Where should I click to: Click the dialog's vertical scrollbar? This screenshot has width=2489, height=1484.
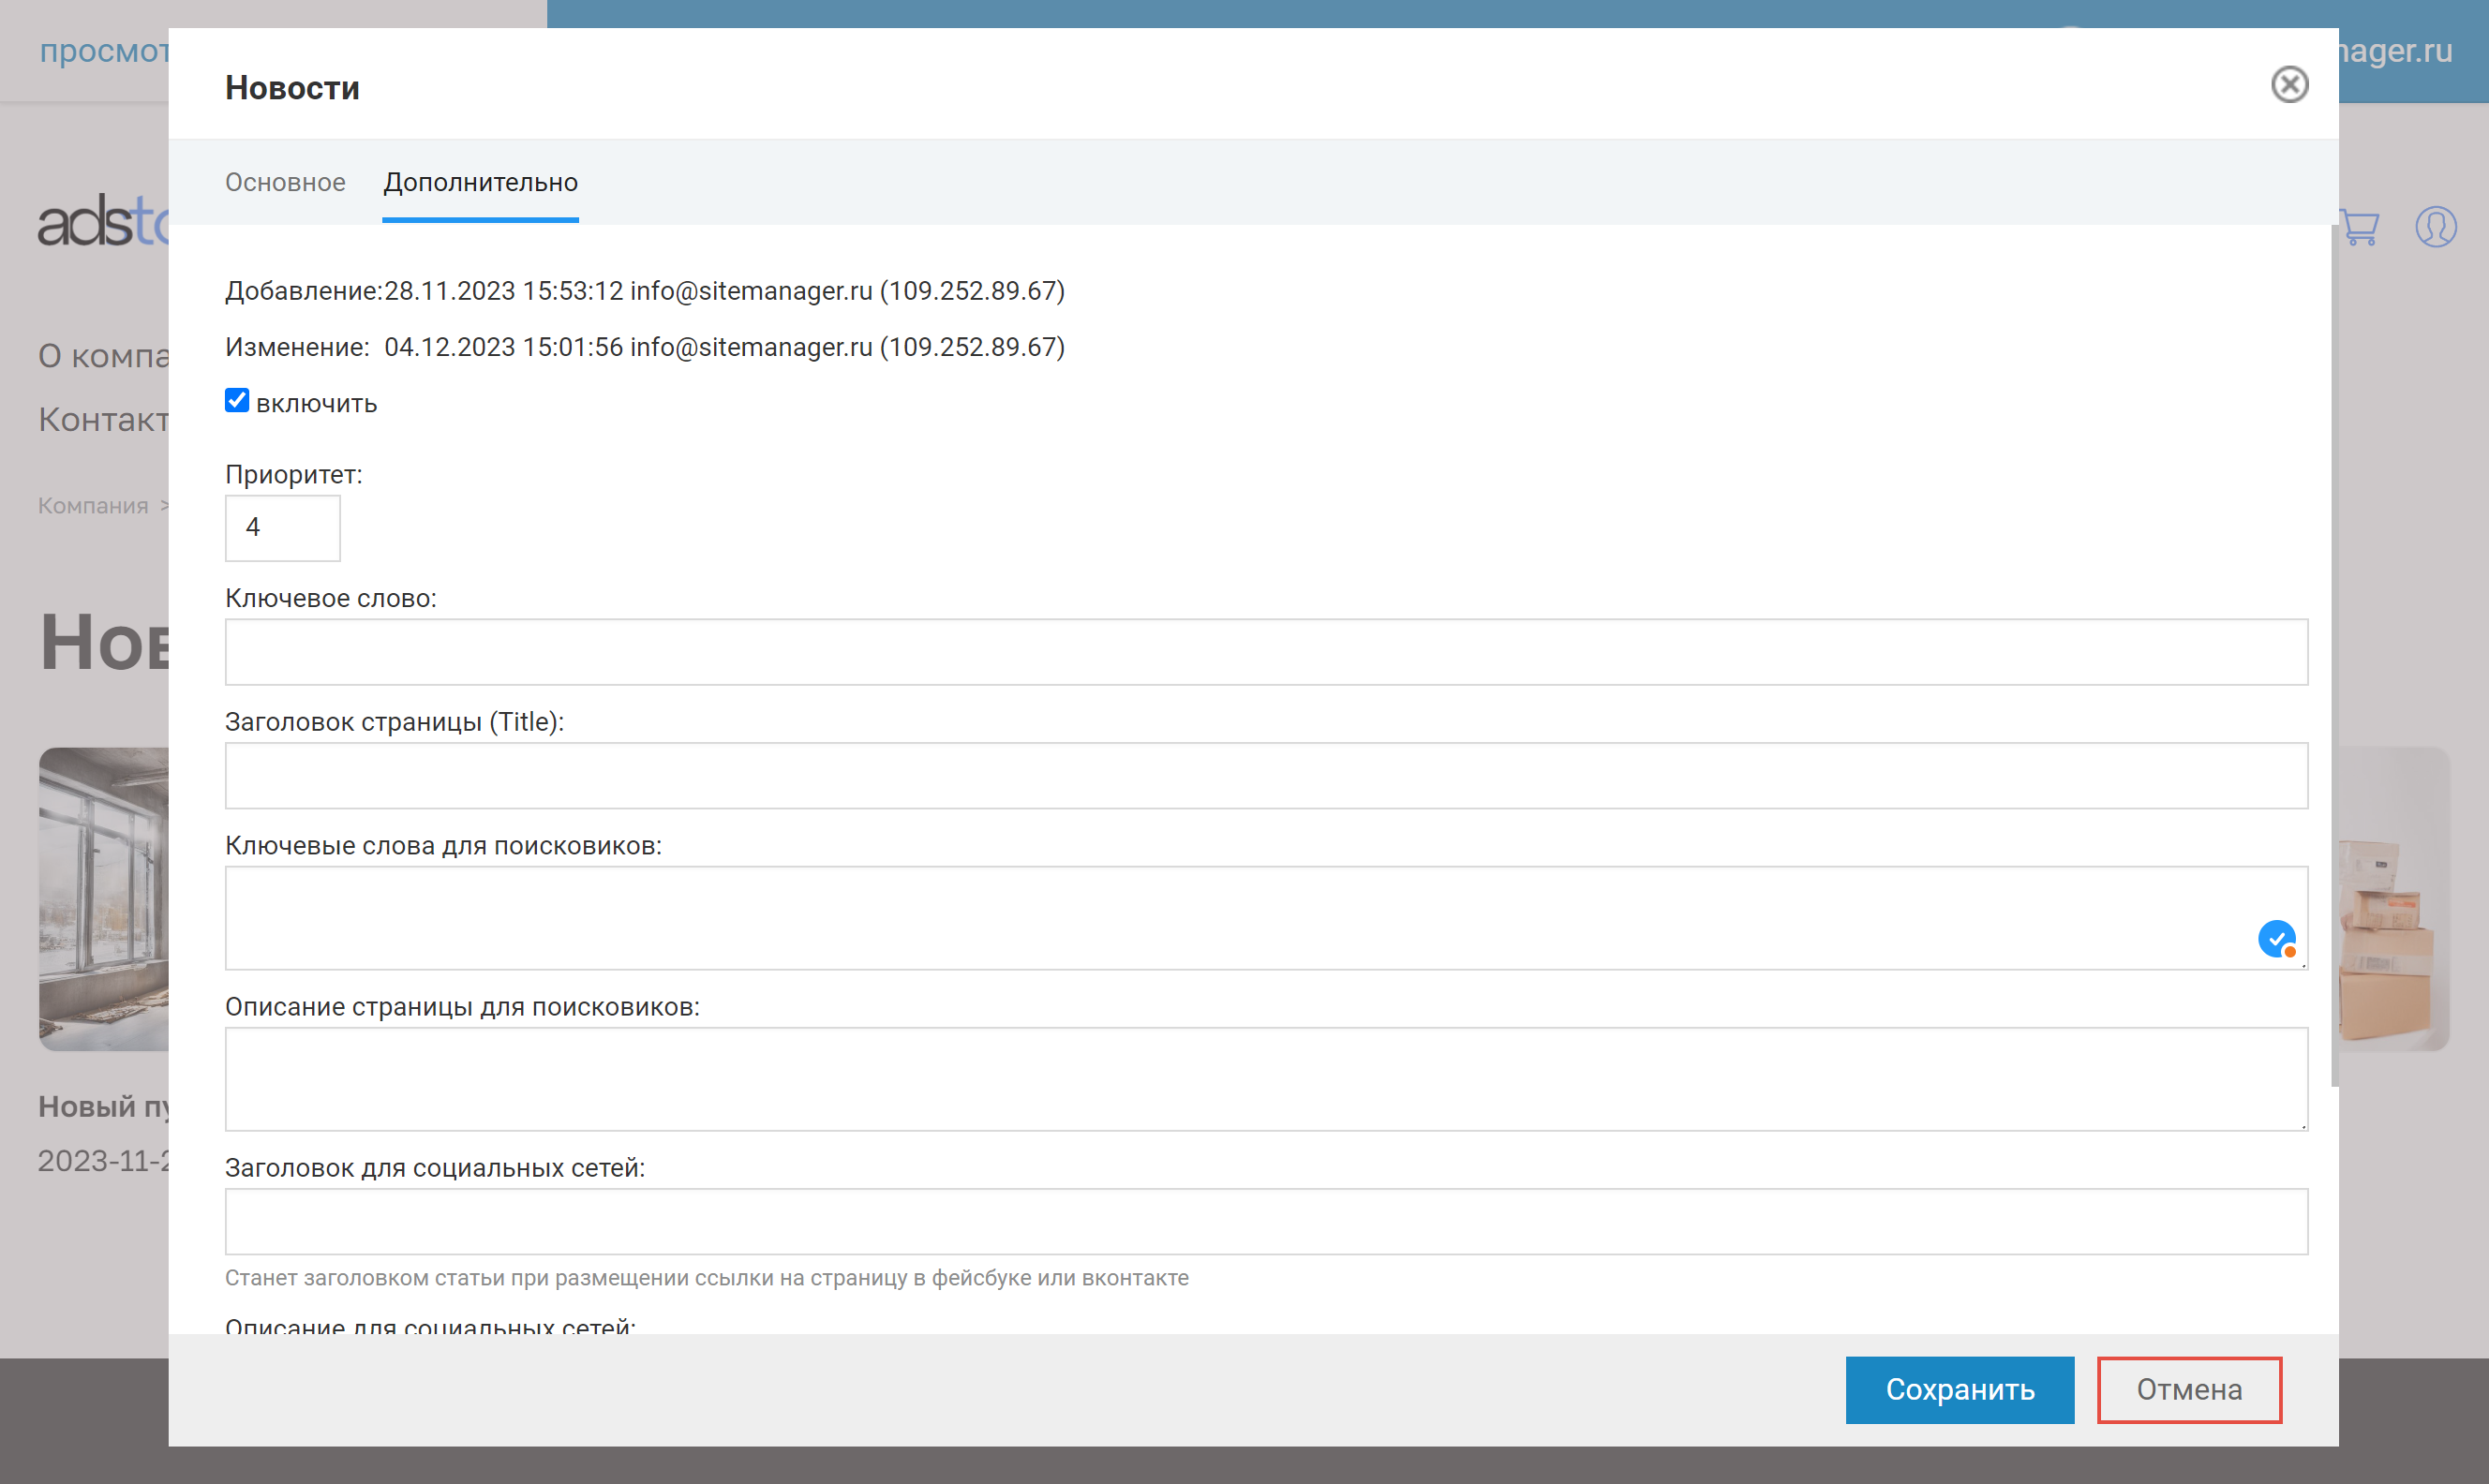pos(2334,655)
